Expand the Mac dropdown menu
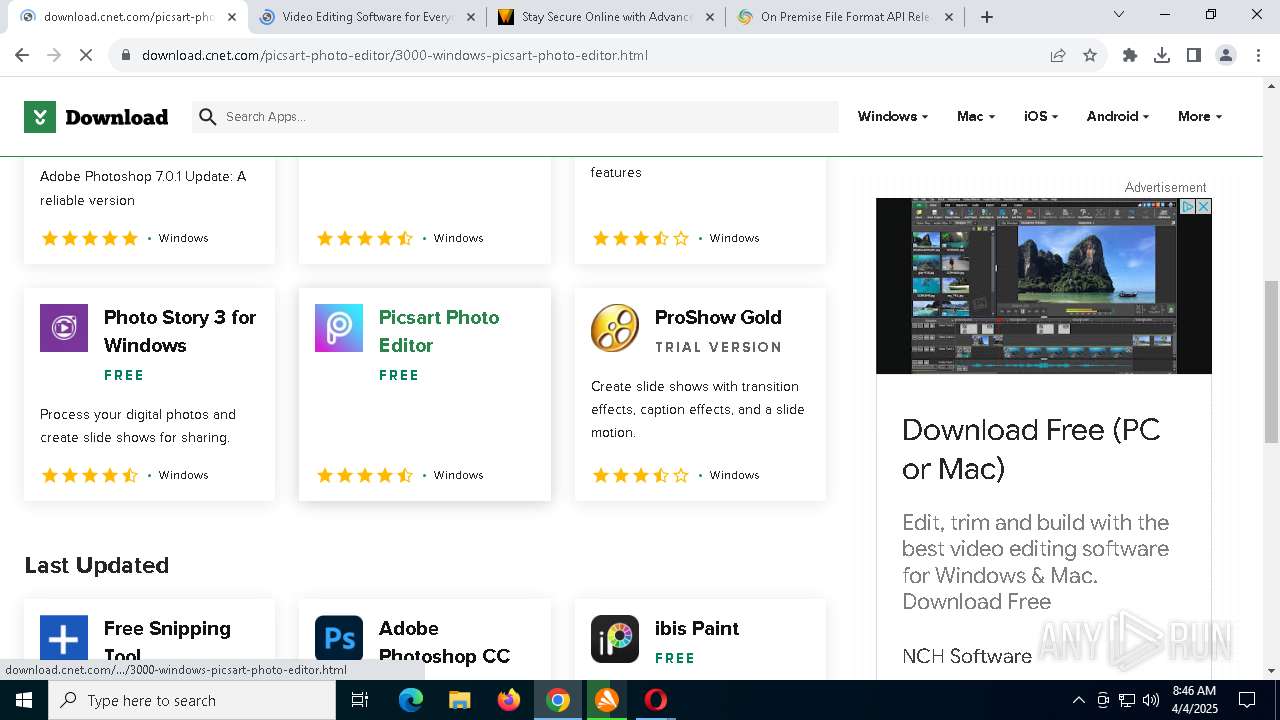The image size is (1280, 720). [x=976, y=117]
